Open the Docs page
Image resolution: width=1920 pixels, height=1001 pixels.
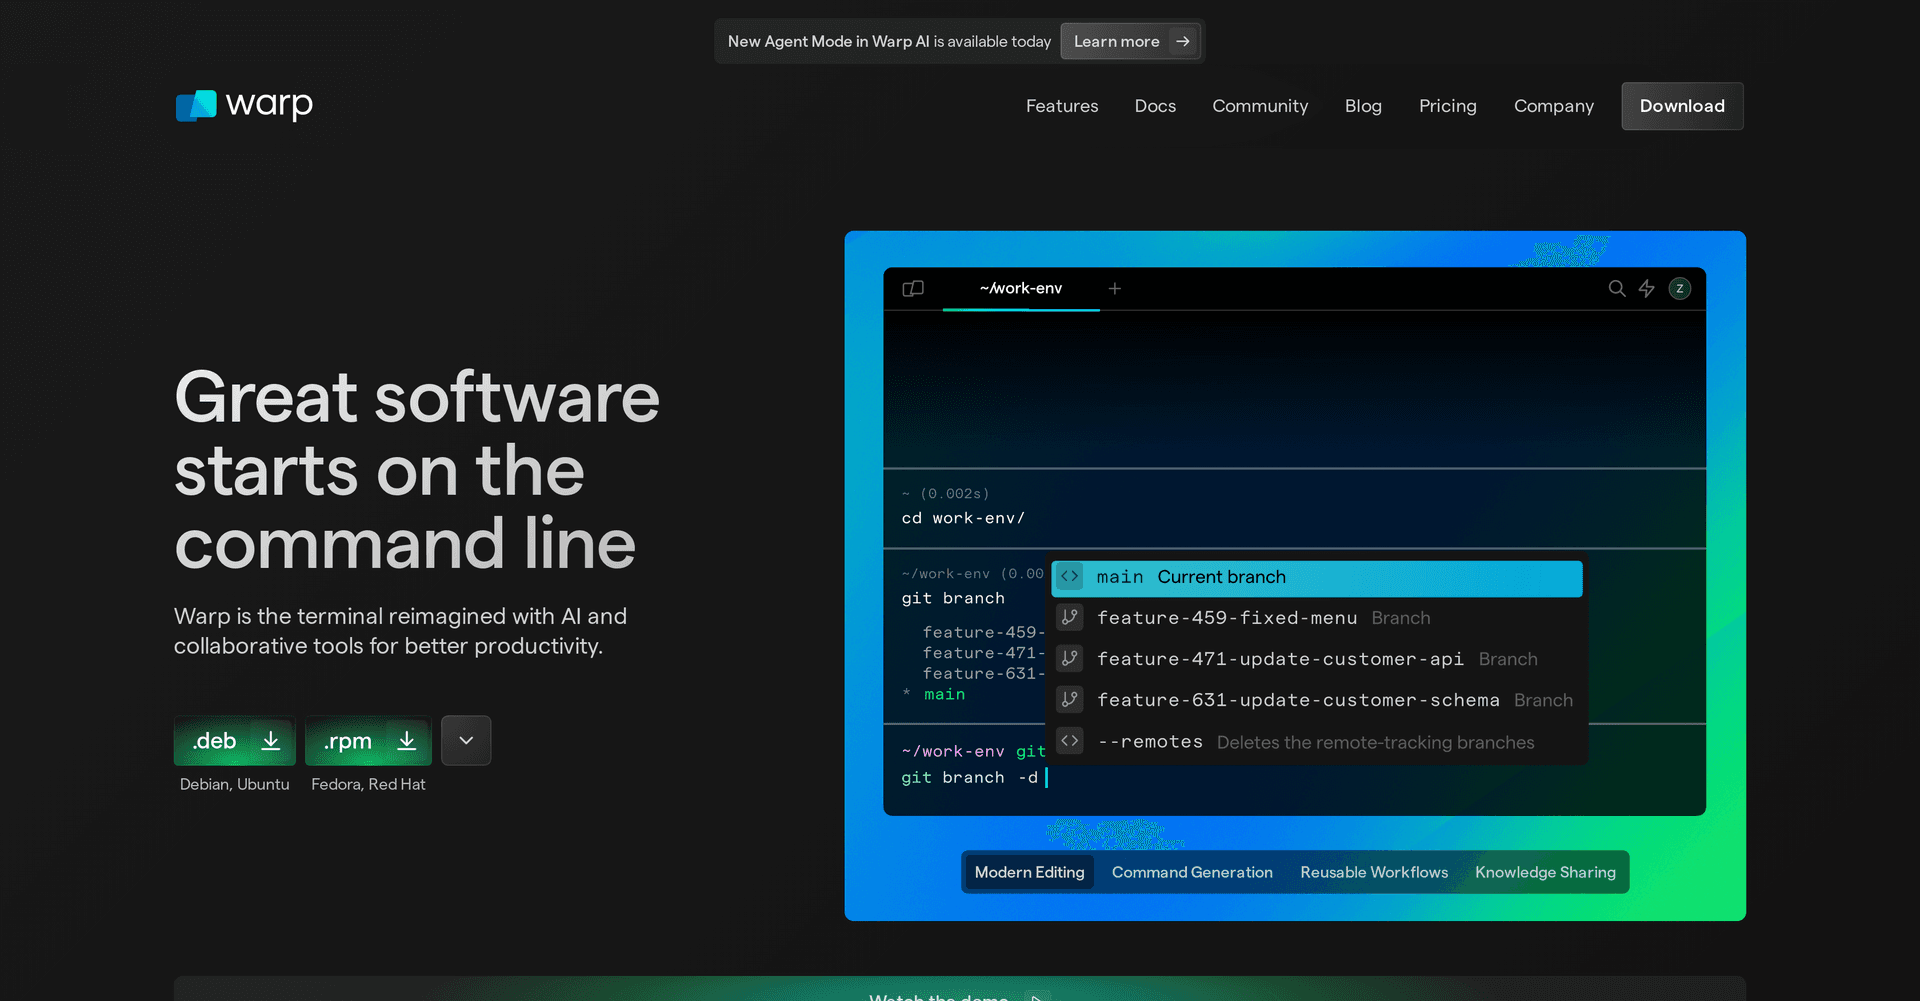pos(1155,106)
